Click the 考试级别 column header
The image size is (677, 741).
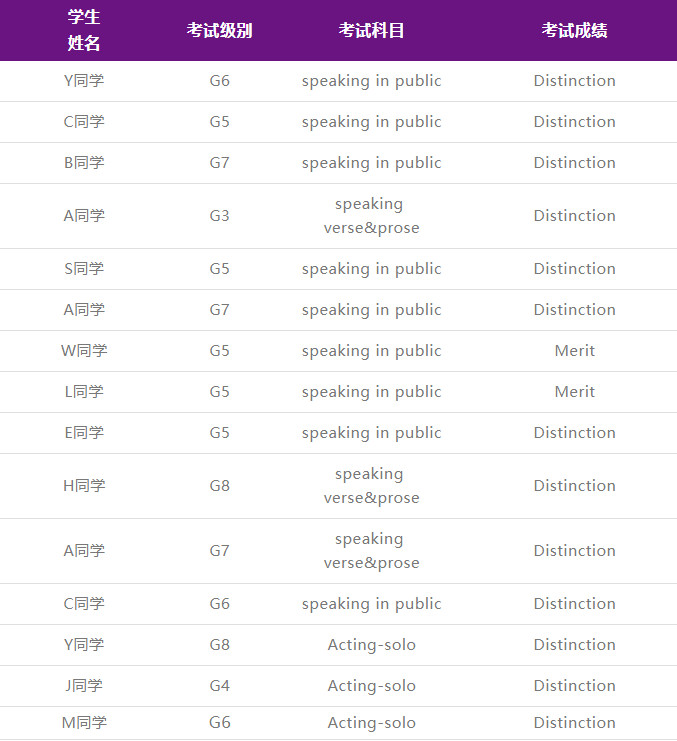click(219, 30)
